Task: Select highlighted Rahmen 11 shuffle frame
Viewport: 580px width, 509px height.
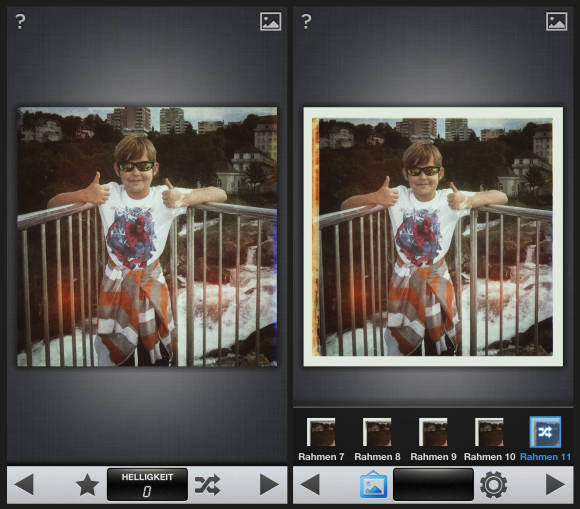Action: (545, 432)
